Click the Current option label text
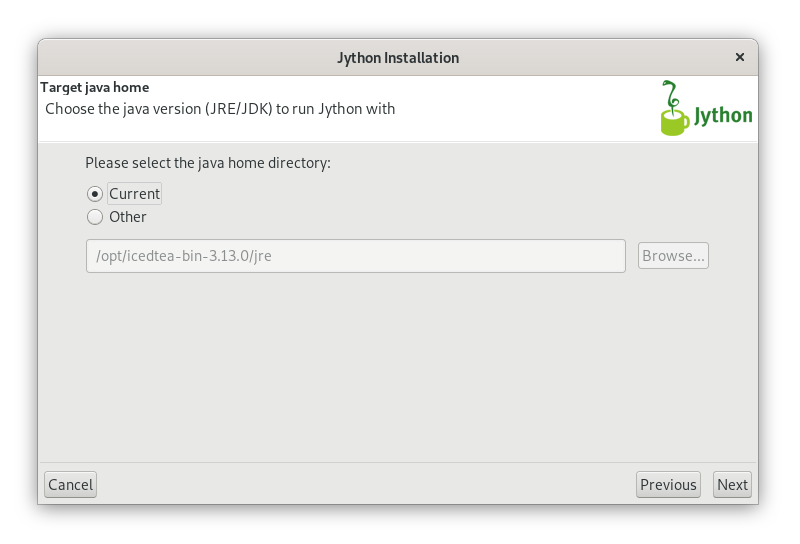Image resolution: width=800 pixels, height=544 pixels. (x=135, y=194)
